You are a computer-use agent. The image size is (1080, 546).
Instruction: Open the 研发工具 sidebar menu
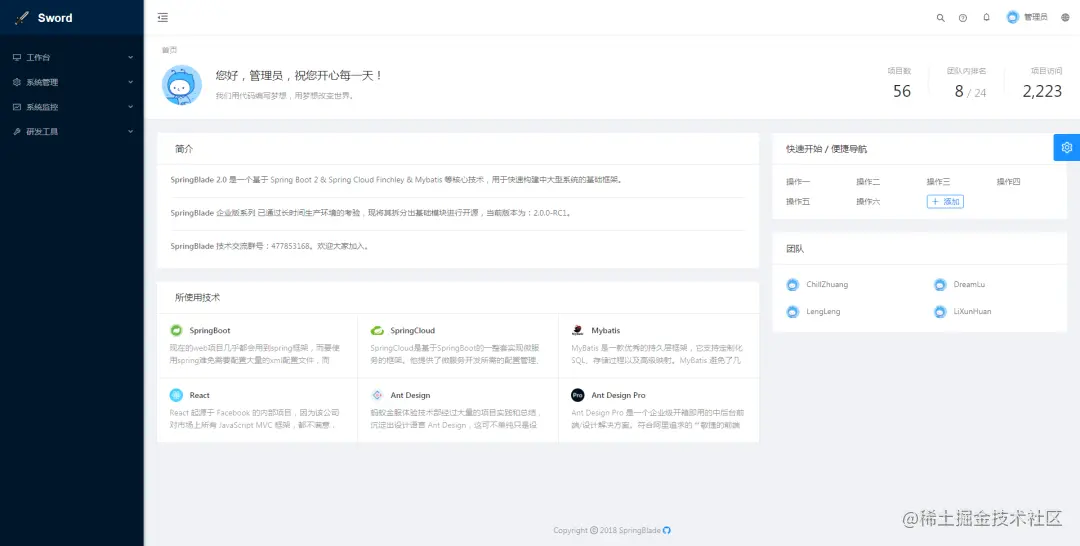(x=72, y=132)
